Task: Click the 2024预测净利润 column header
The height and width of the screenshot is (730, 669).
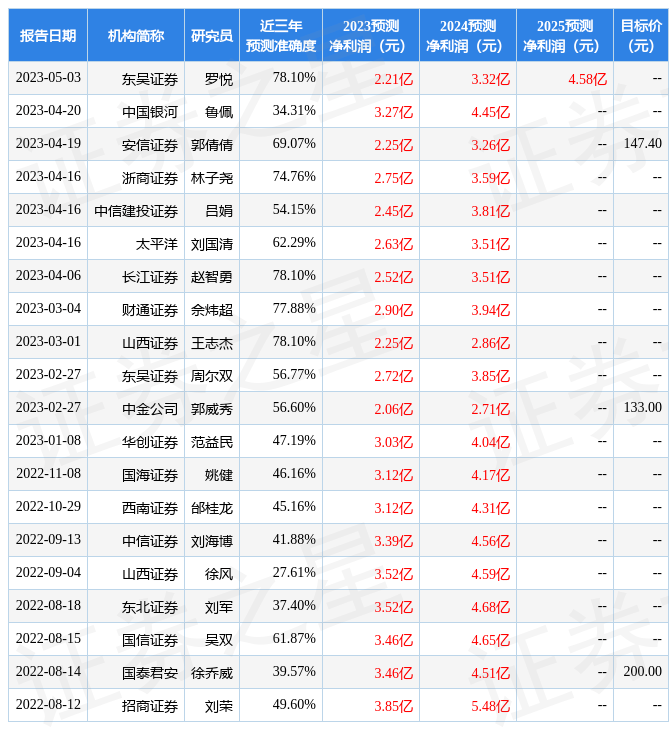Action: [x=468, y=35]
